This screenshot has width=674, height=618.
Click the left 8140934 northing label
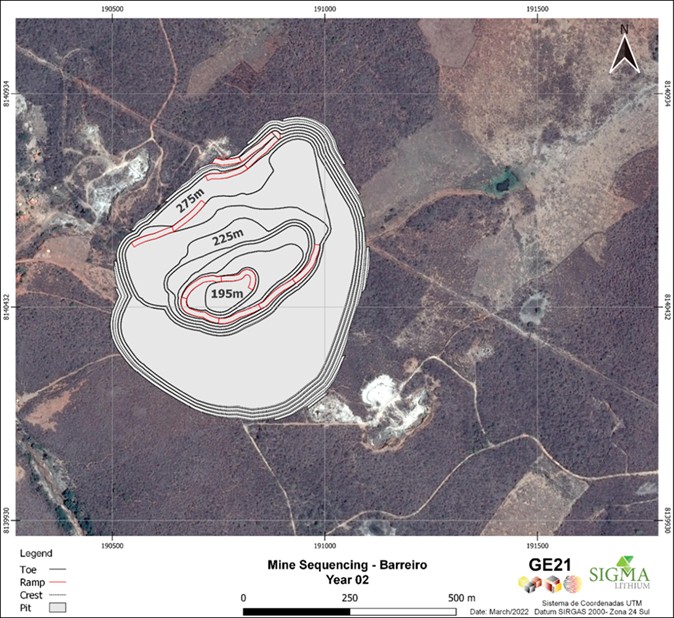tap(6, 94)
